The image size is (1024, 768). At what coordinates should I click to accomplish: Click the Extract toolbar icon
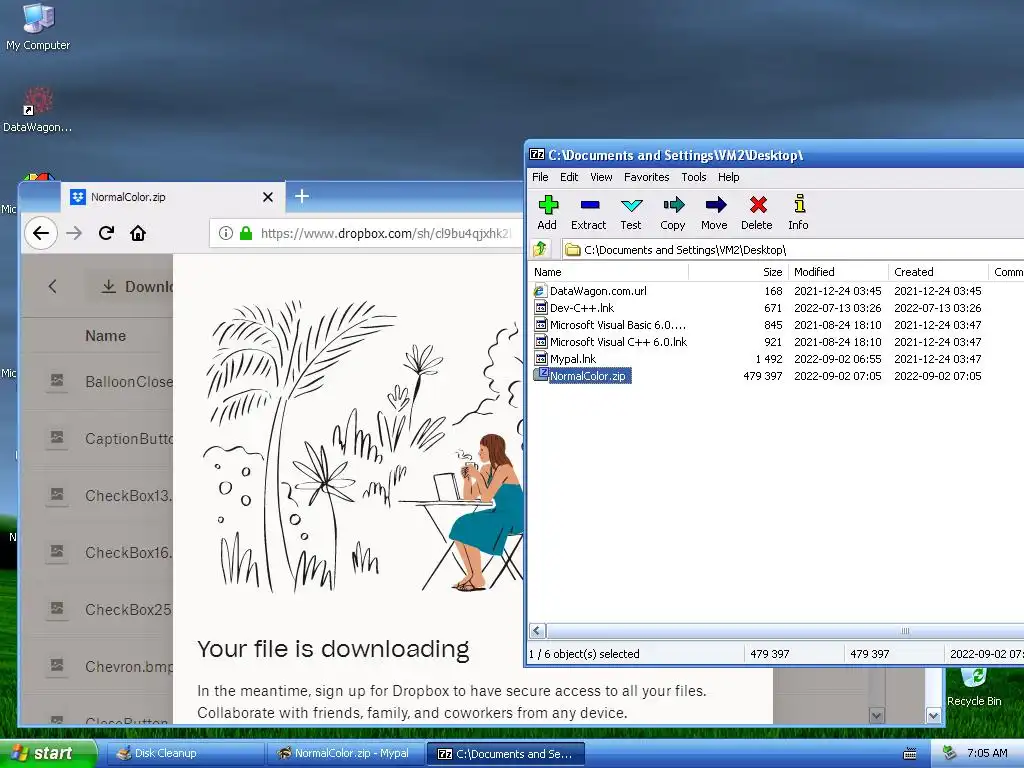coord(588,213)
